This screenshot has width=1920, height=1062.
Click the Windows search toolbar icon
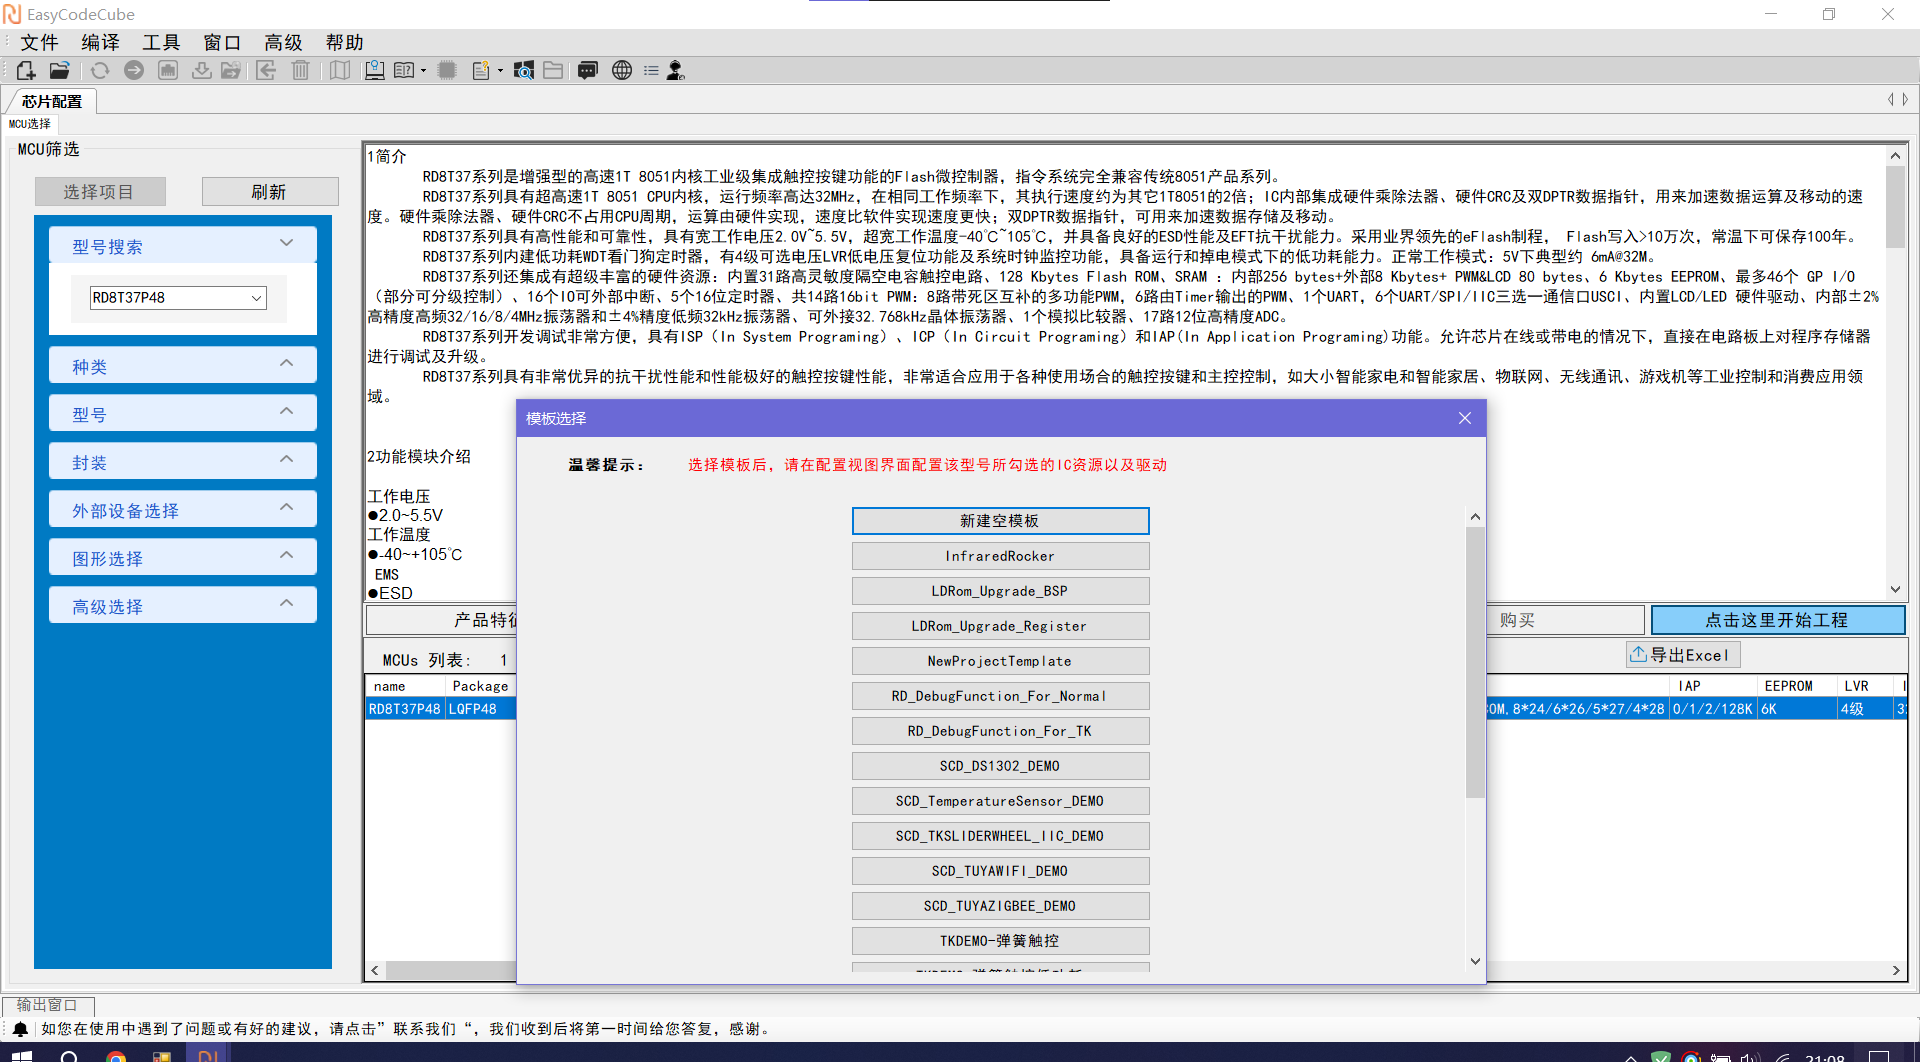click(x=523, y=70)
